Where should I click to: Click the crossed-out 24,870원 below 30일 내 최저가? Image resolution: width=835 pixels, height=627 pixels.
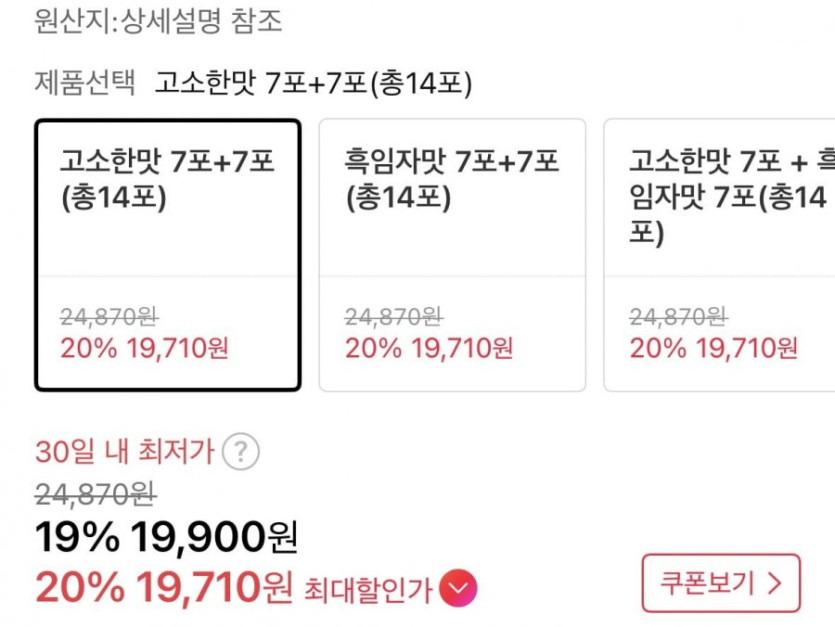[95, 493]
